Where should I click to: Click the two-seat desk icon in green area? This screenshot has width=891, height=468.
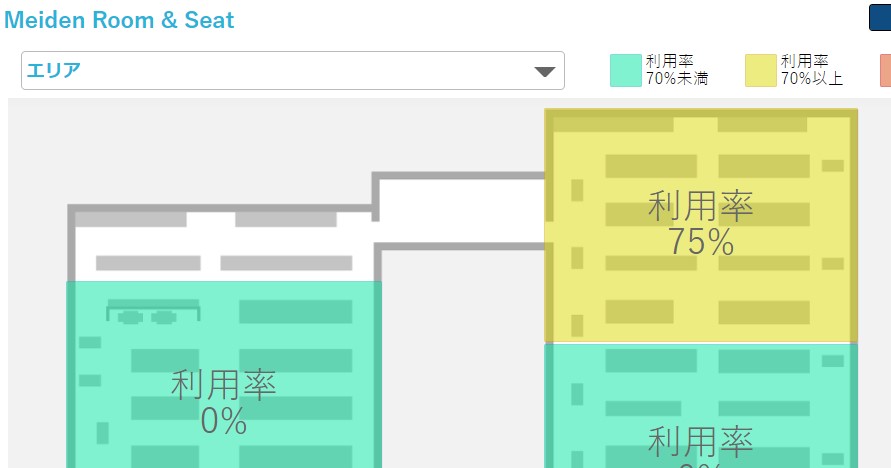coord(153,311)
